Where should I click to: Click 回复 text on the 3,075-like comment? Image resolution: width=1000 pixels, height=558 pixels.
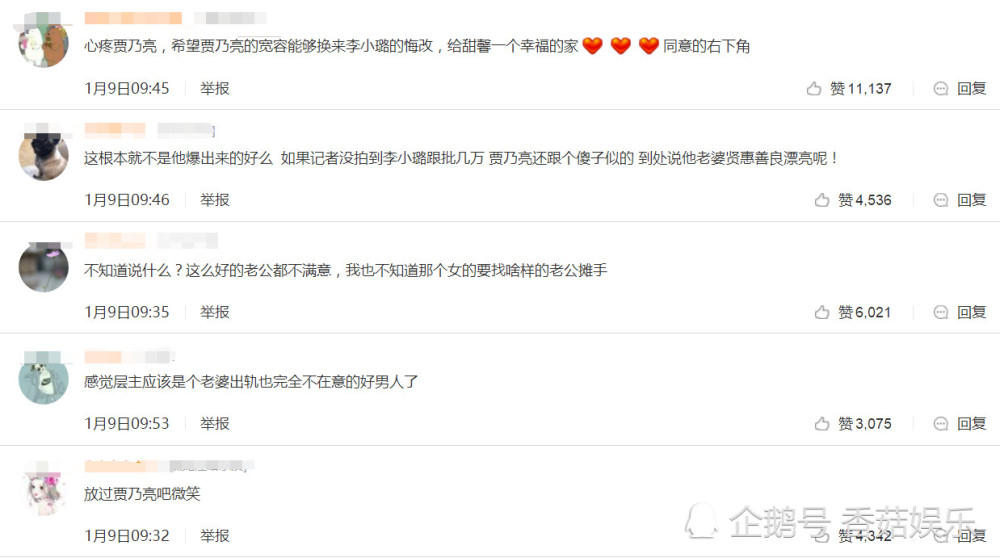(971, 423)
